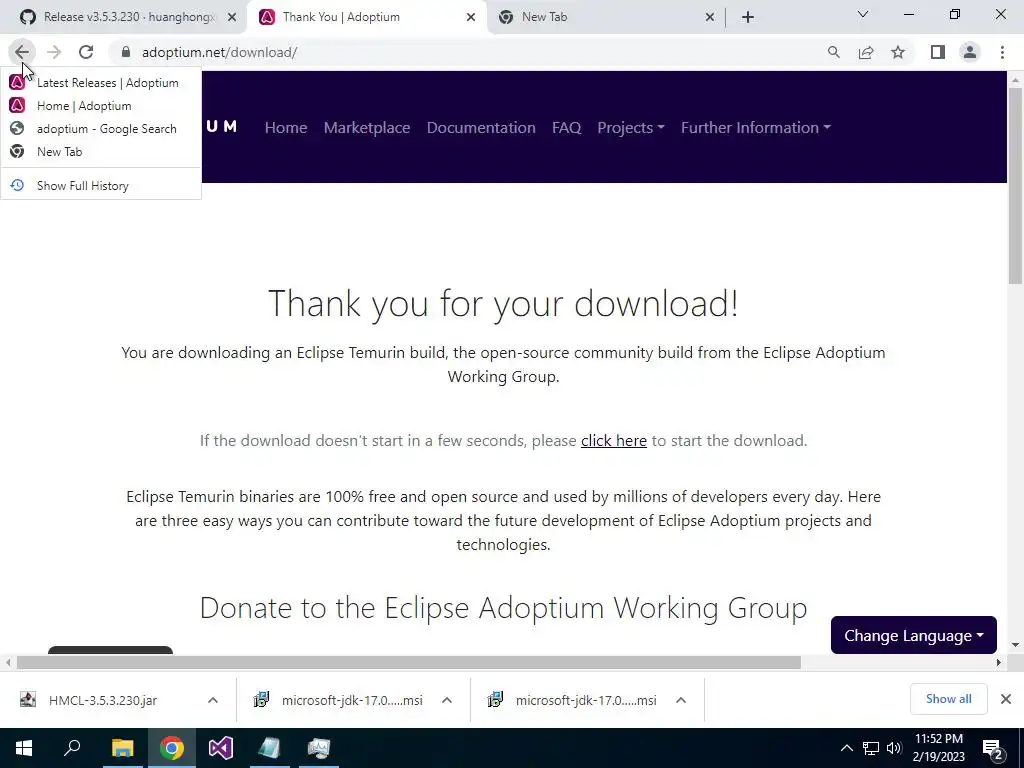This screenshot has height=768, width=1024.
Task: Open Chrome three-dot menu
Action: tap(1002, 52)
